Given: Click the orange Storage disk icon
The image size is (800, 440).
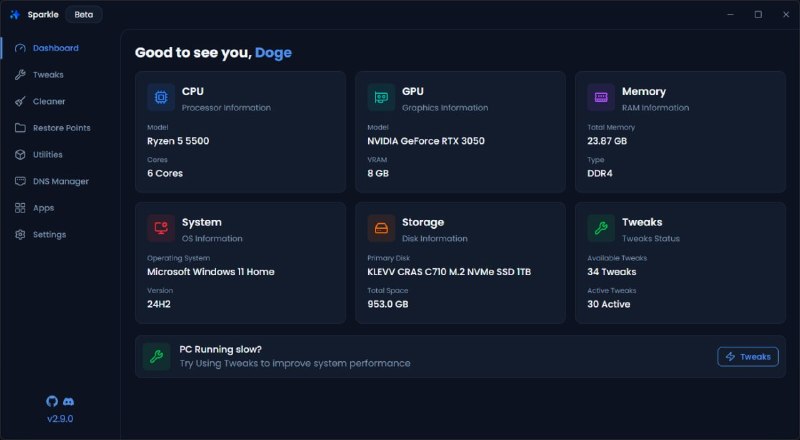Looking at the screenshot, I should click(x=381, y=228).
